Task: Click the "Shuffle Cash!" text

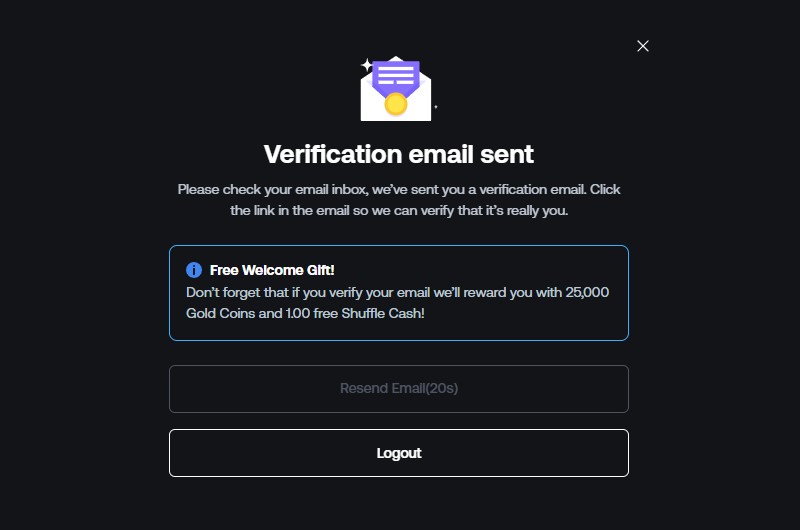Action: pyautogui.click(x=383, y=313)
